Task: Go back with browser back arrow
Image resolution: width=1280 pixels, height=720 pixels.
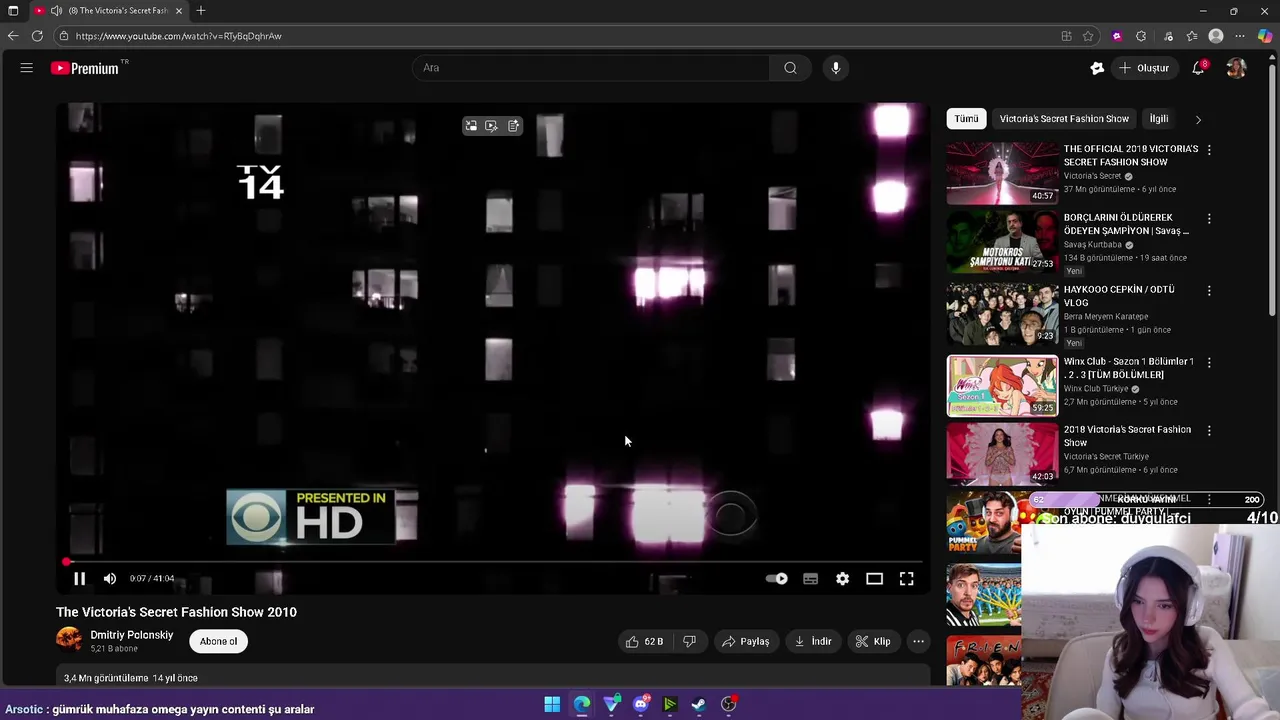Action: [12, 36]
